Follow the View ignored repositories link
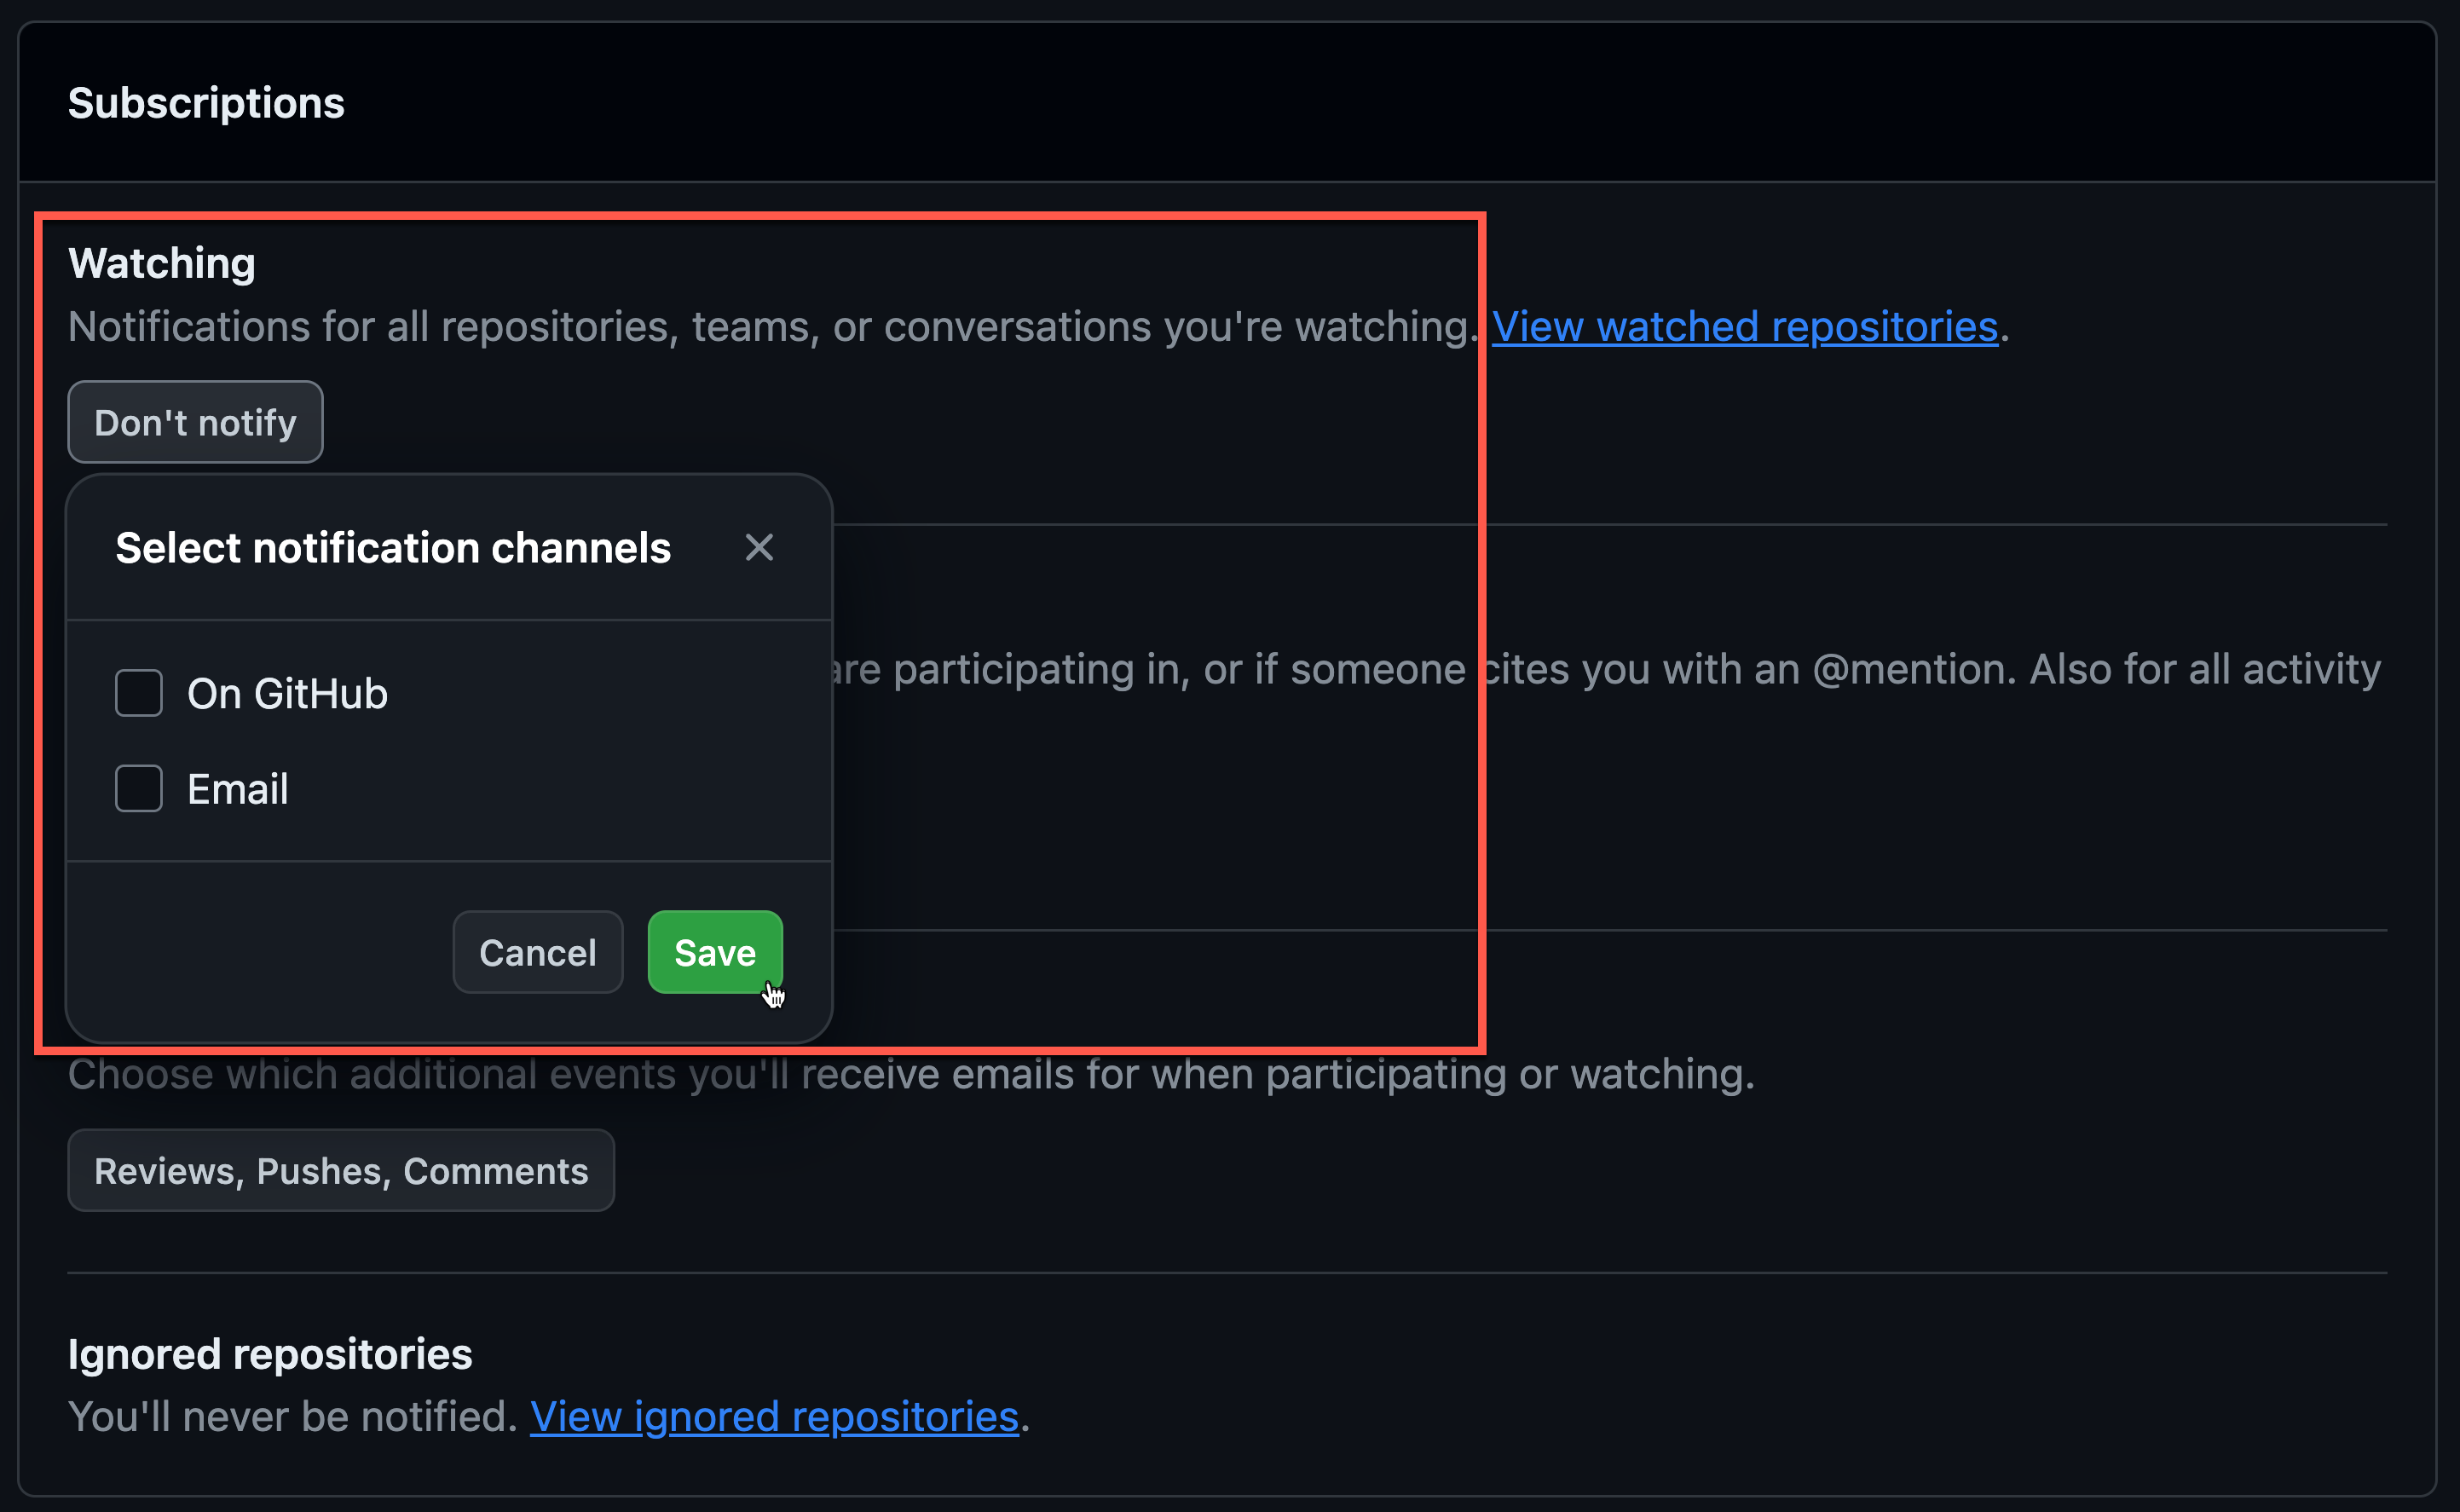The height and width of the screenshot is (1512, 2460). pos(774,1417)
